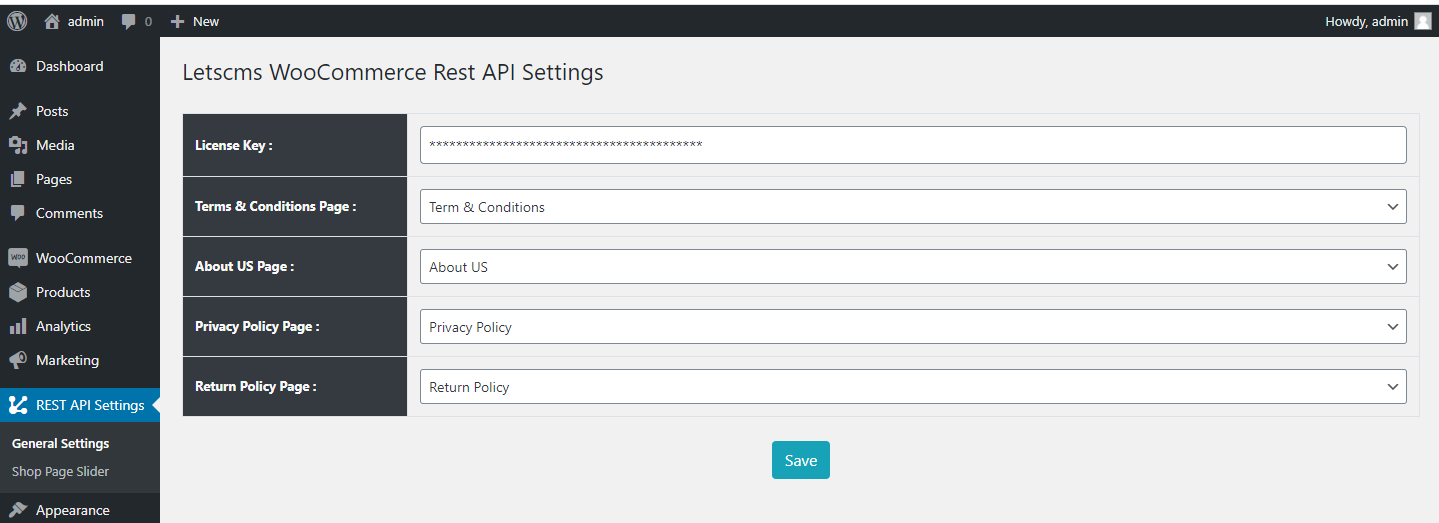Click the Products box icon
The width and height of the screenshot is (1439, 523).
(17, 292)
